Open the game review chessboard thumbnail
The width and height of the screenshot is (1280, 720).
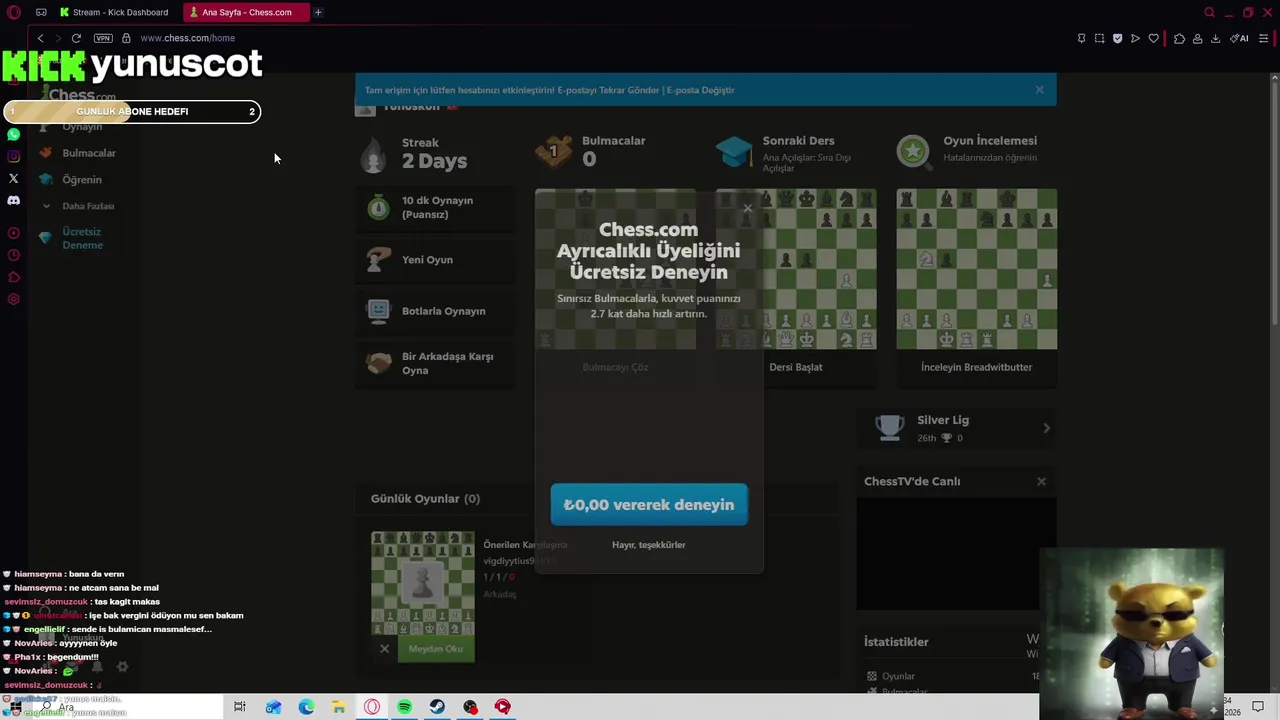tap(976, 269)
